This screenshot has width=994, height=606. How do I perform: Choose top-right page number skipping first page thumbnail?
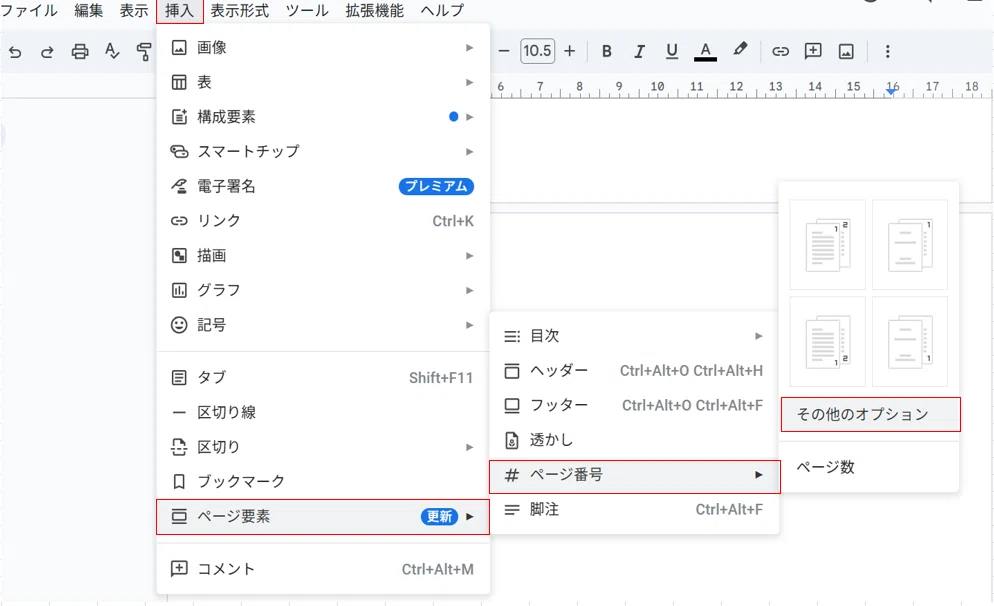coord(910,245)
